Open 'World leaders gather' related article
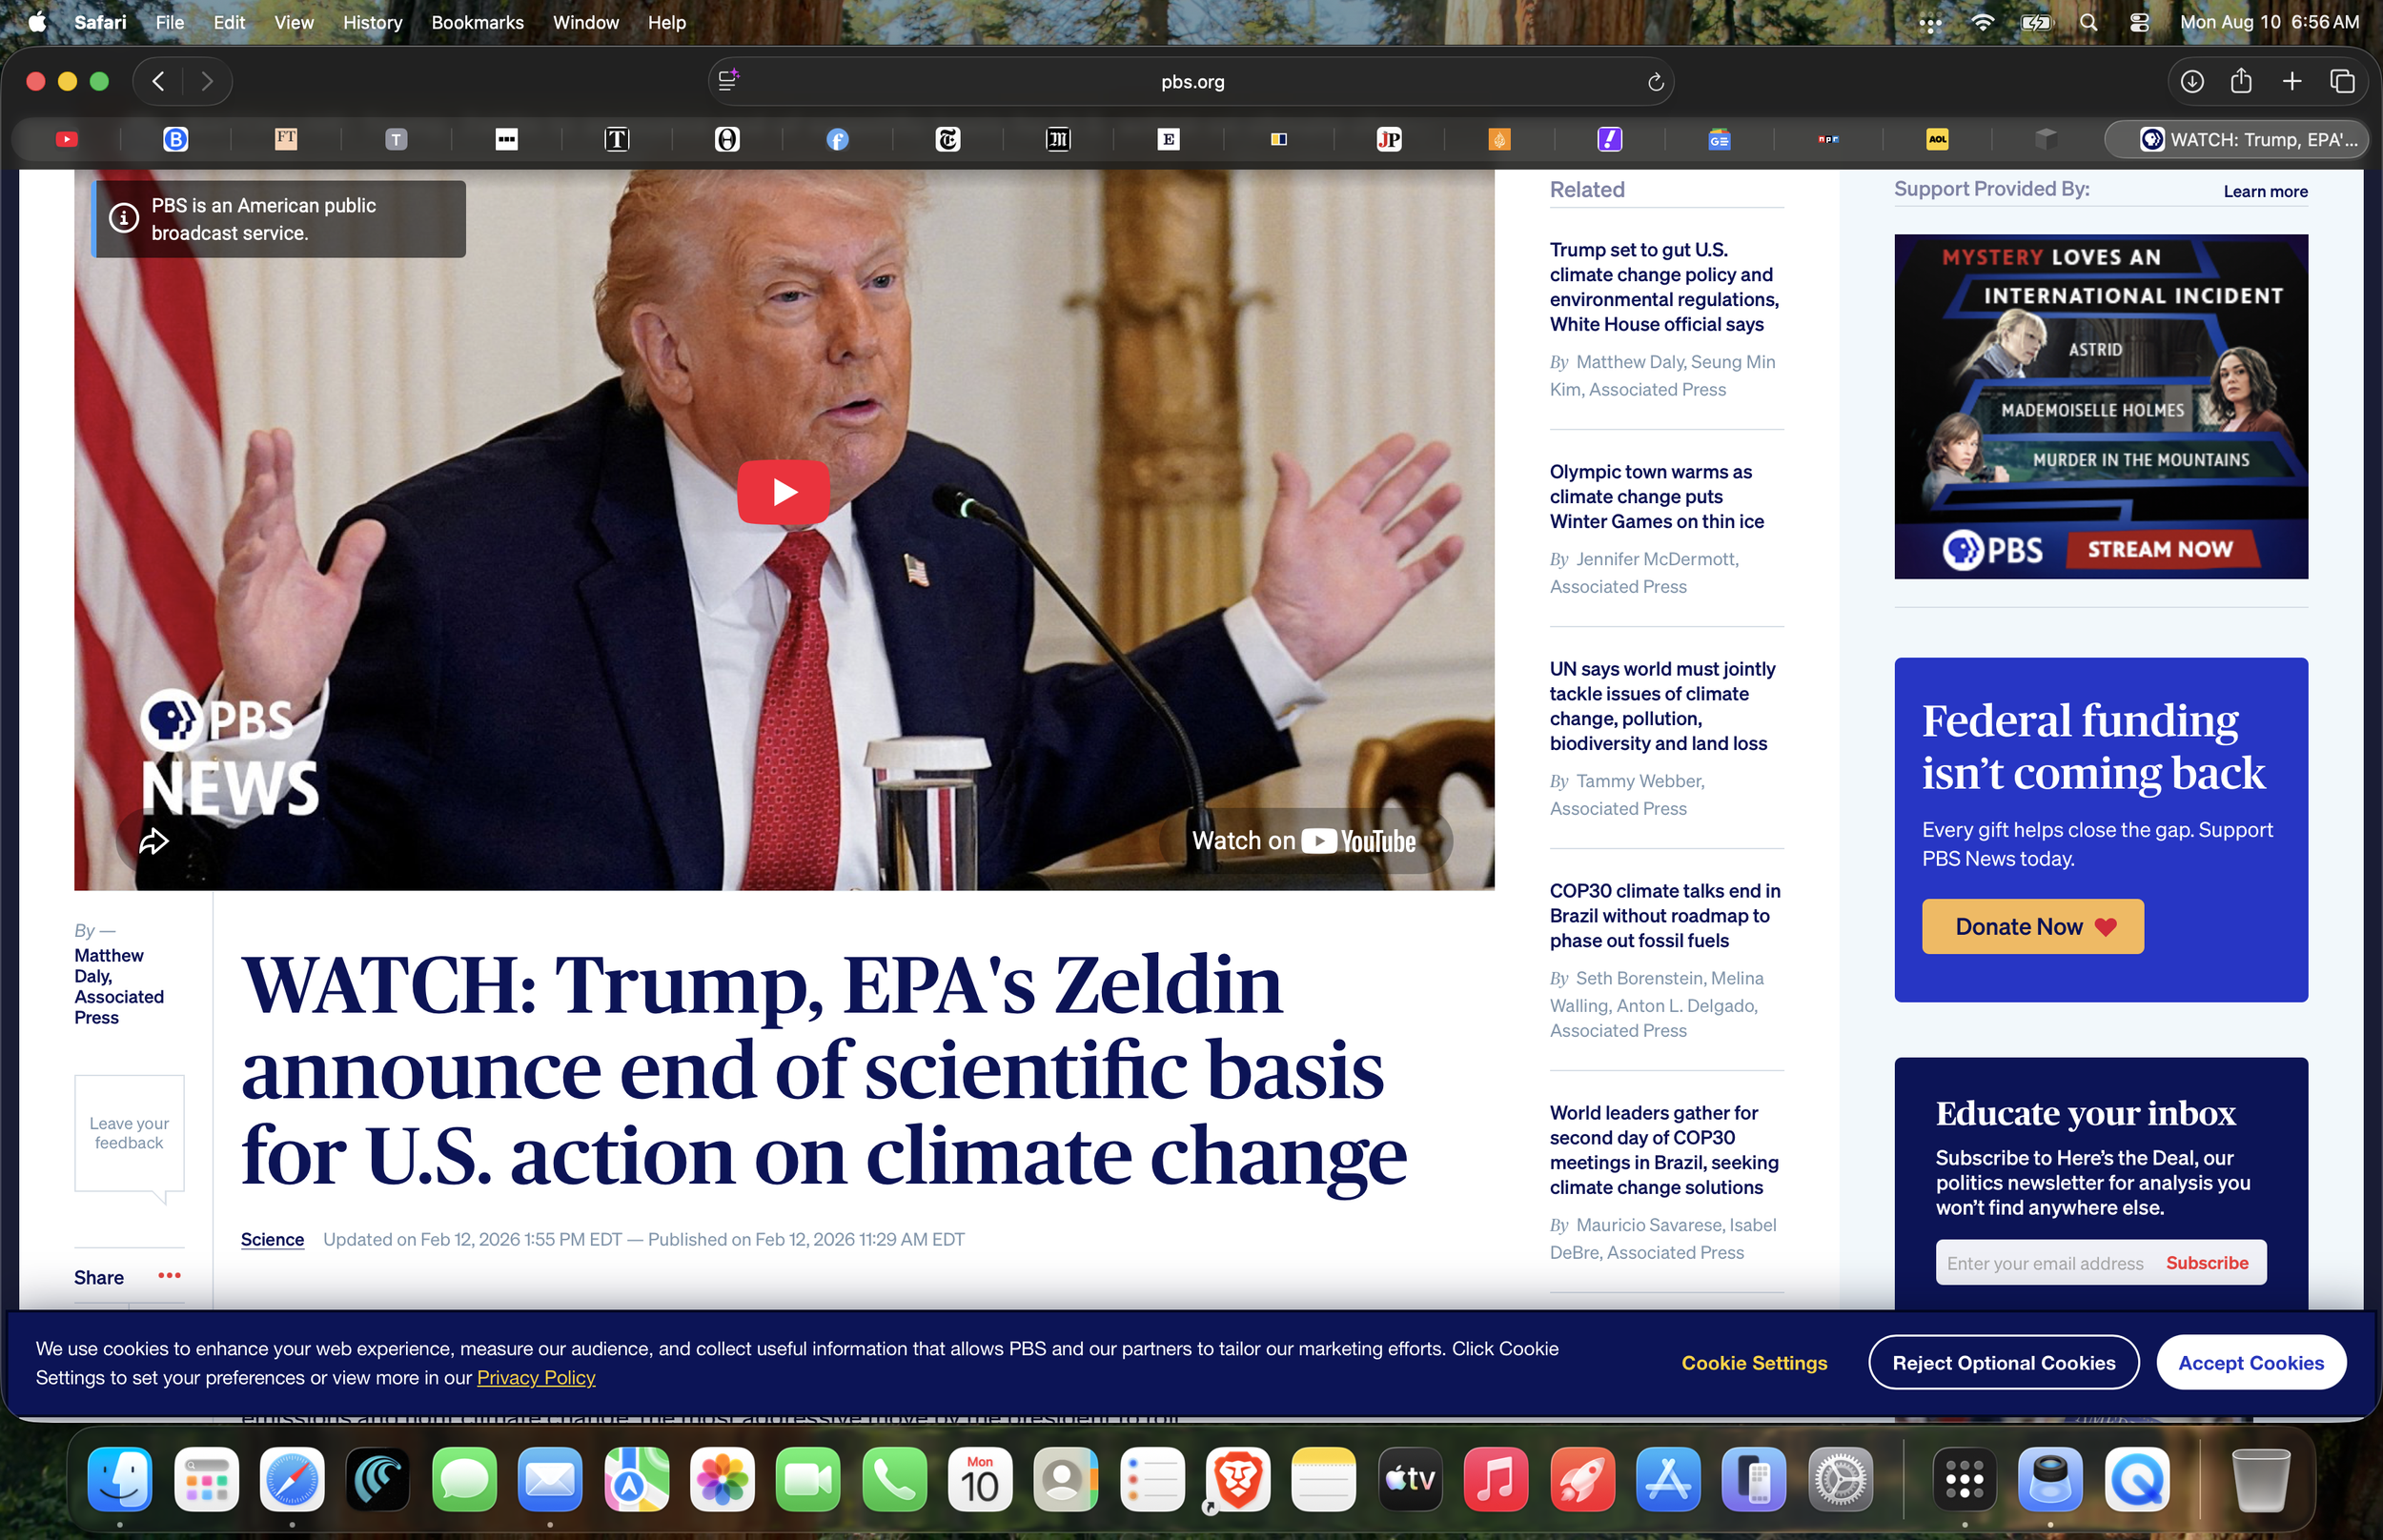This screenshot has height=1540, width=2383. (1664, 1150)
